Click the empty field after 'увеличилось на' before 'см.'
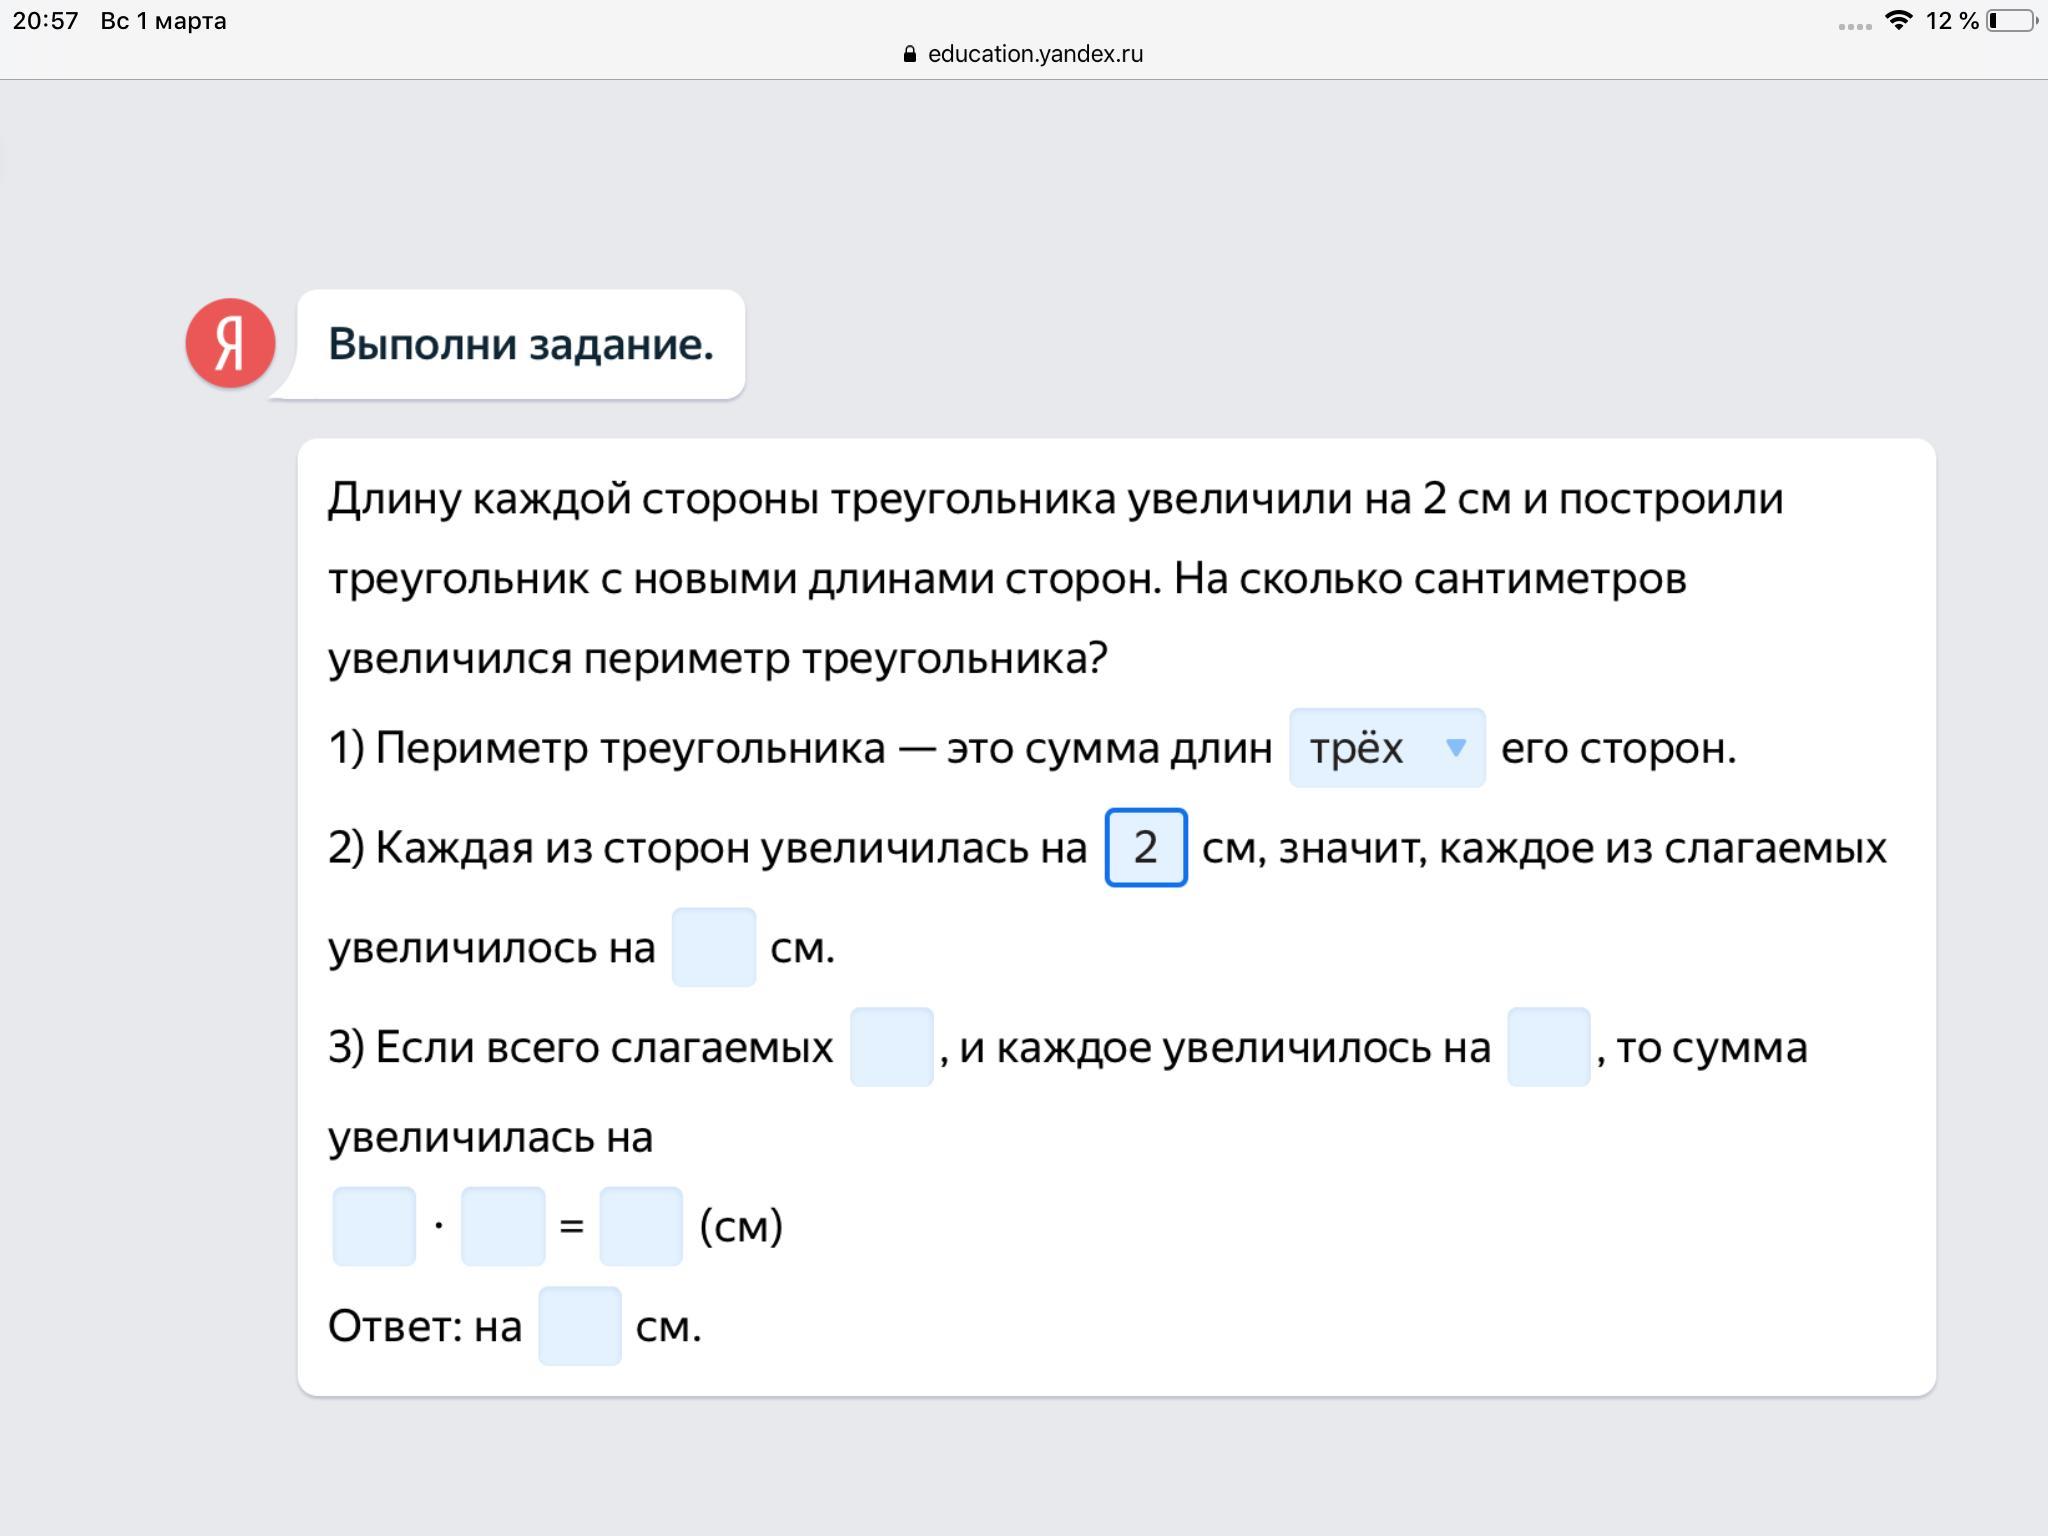The width and height of the screenshot is (2048, 1536). click(x=714, y=947)
